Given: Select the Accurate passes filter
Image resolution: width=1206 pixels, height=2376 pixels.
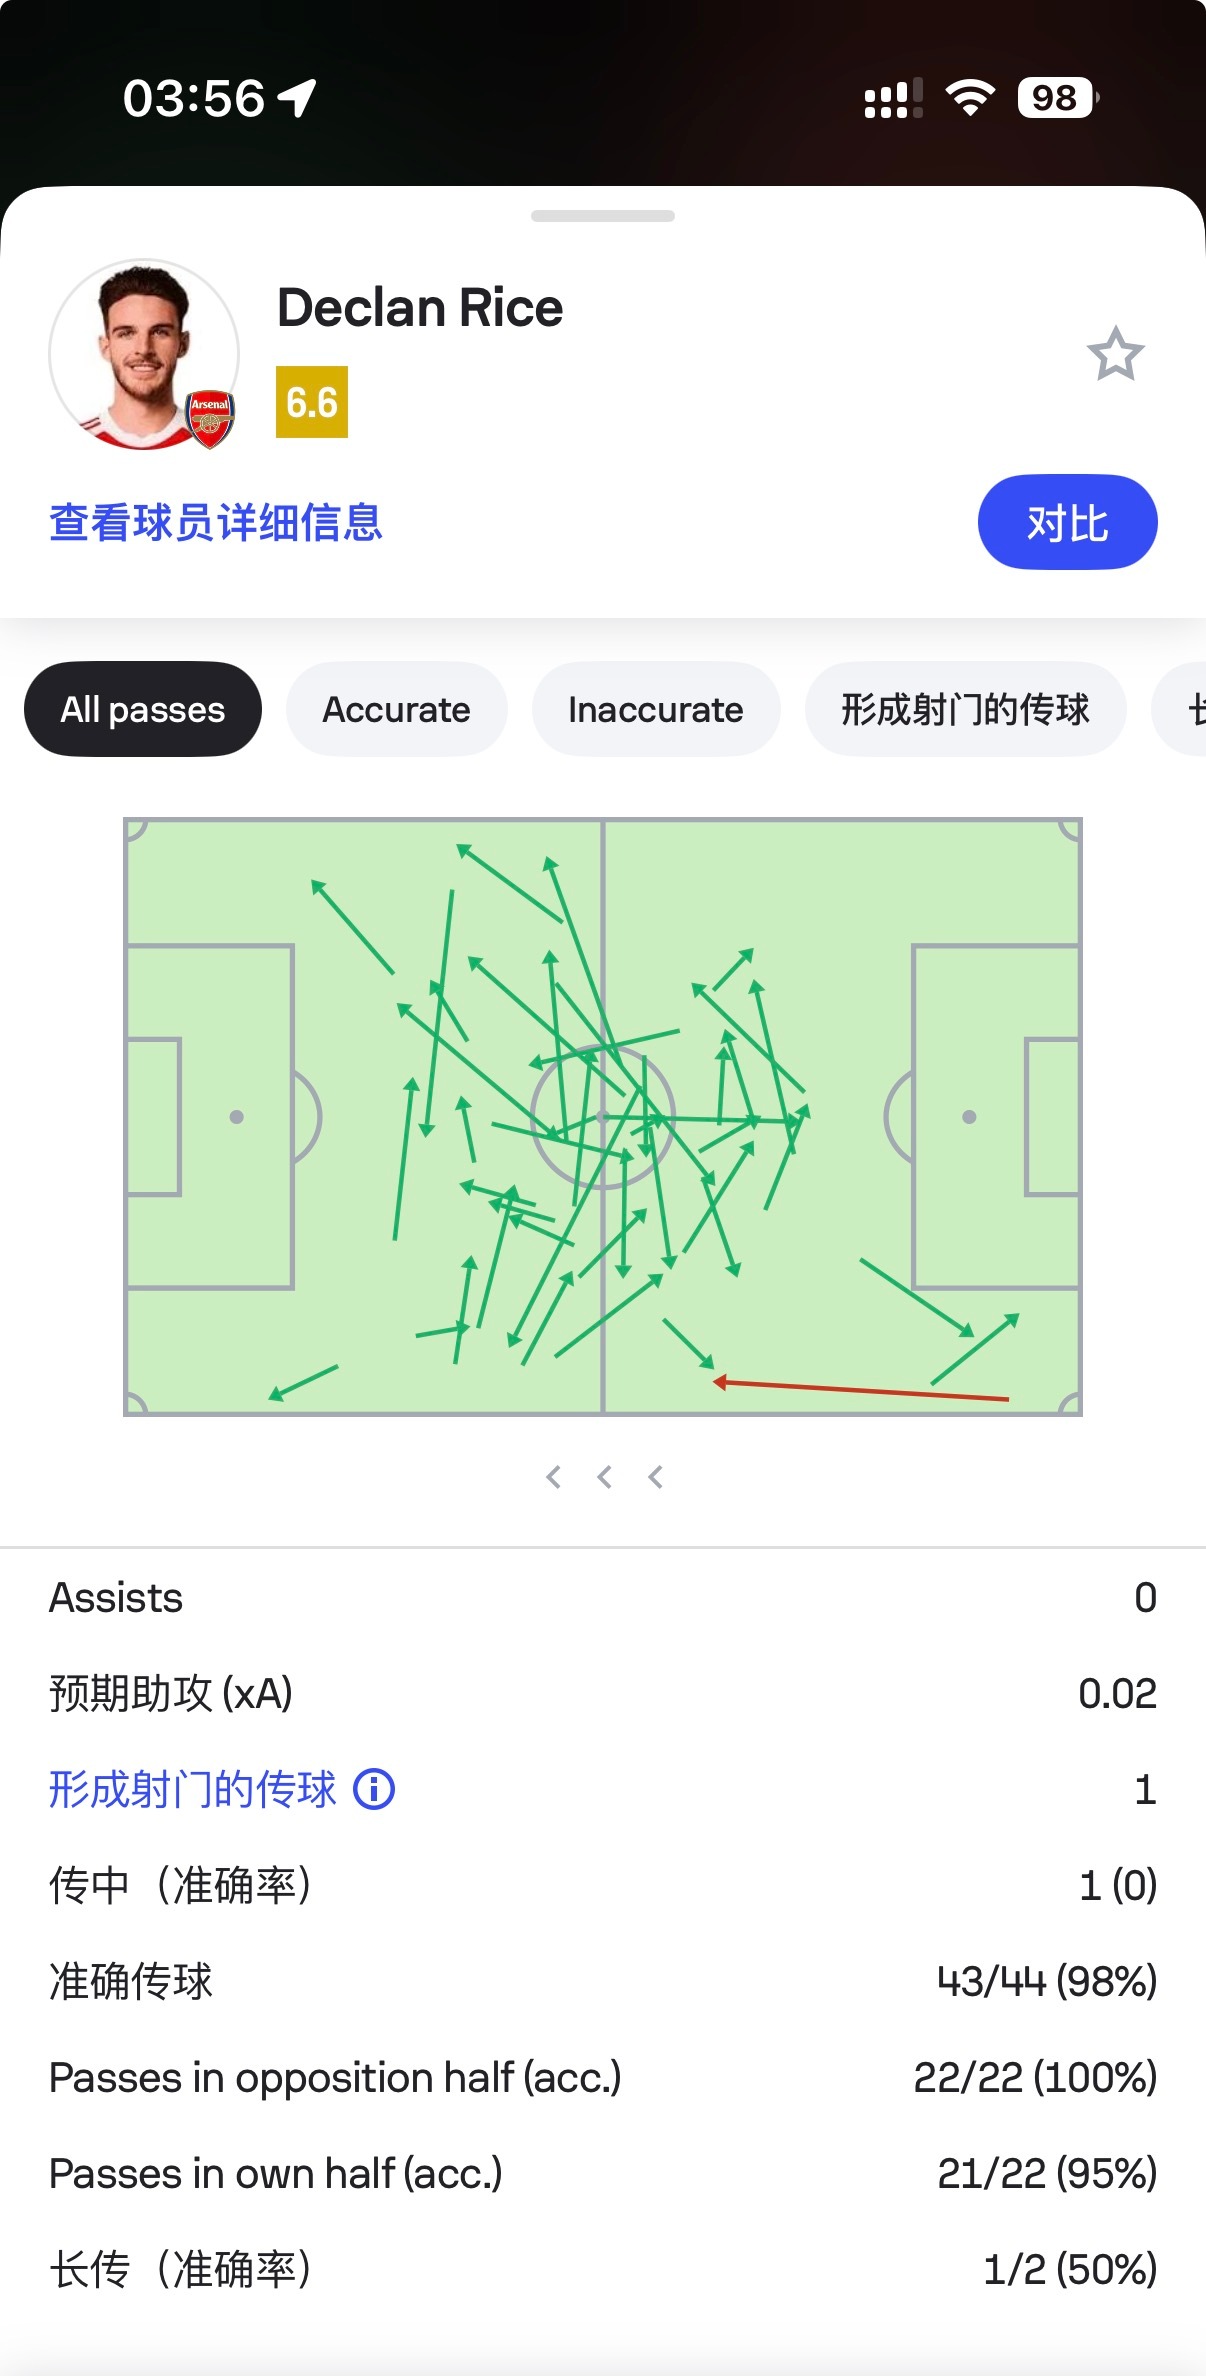Looking at the screenshot, I should tap(396, 709).
